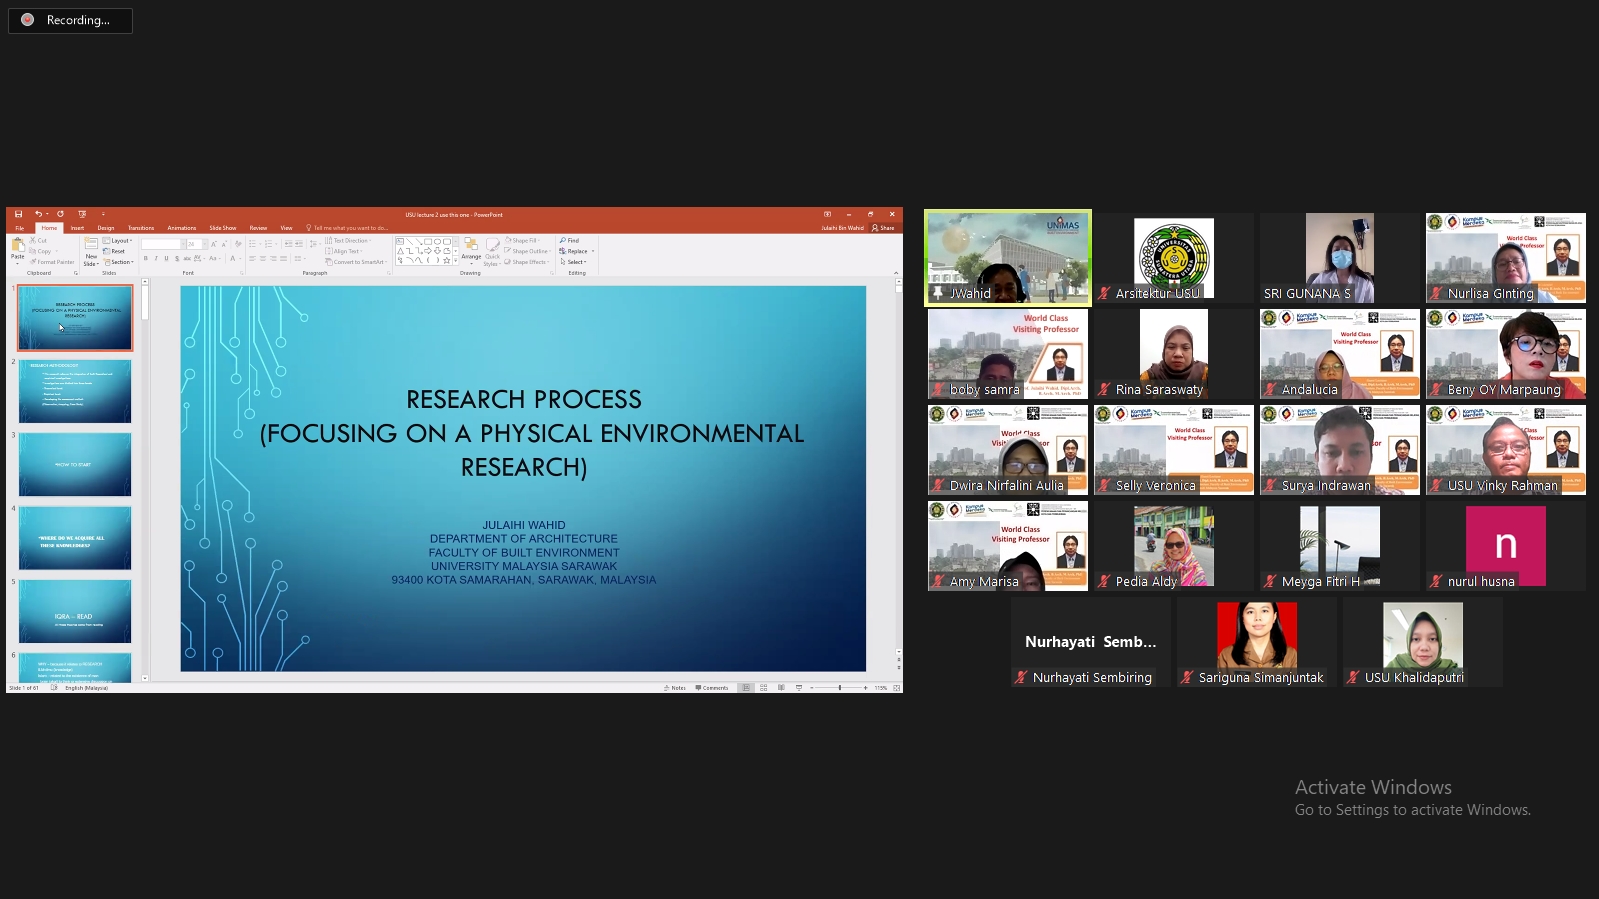This screenshot has height=899, width=1599.
Task: Open the File tab
Action: click(x=19, y=228)
